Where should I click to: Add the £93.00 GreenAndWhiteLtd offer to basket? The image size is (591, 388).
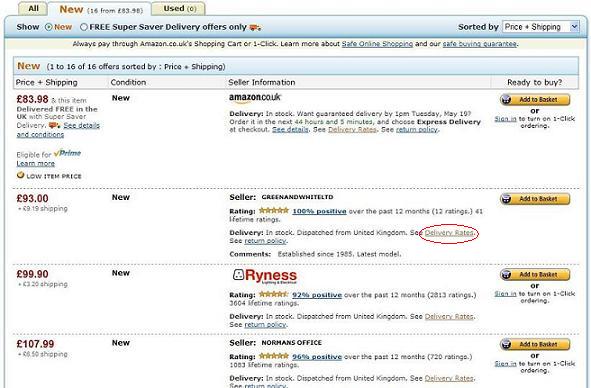point(535,199)
